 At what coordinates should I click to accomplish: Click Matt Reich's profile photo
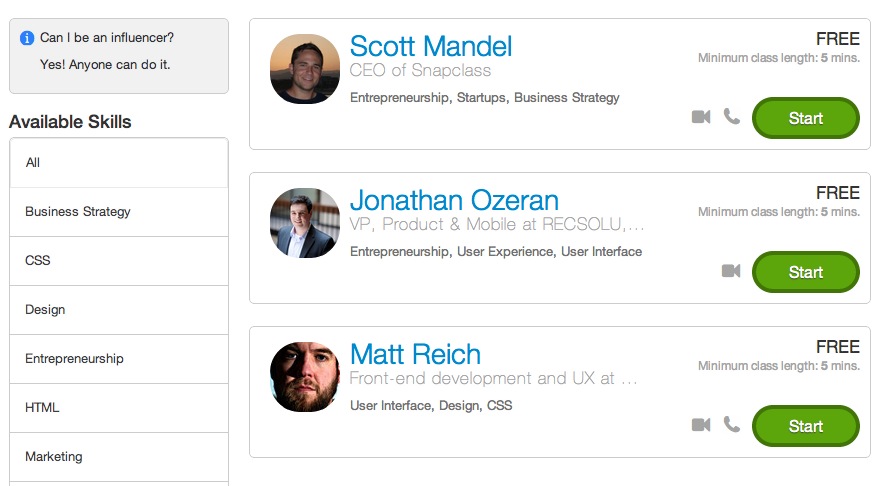pyautogui.click(x=304, y=377)
